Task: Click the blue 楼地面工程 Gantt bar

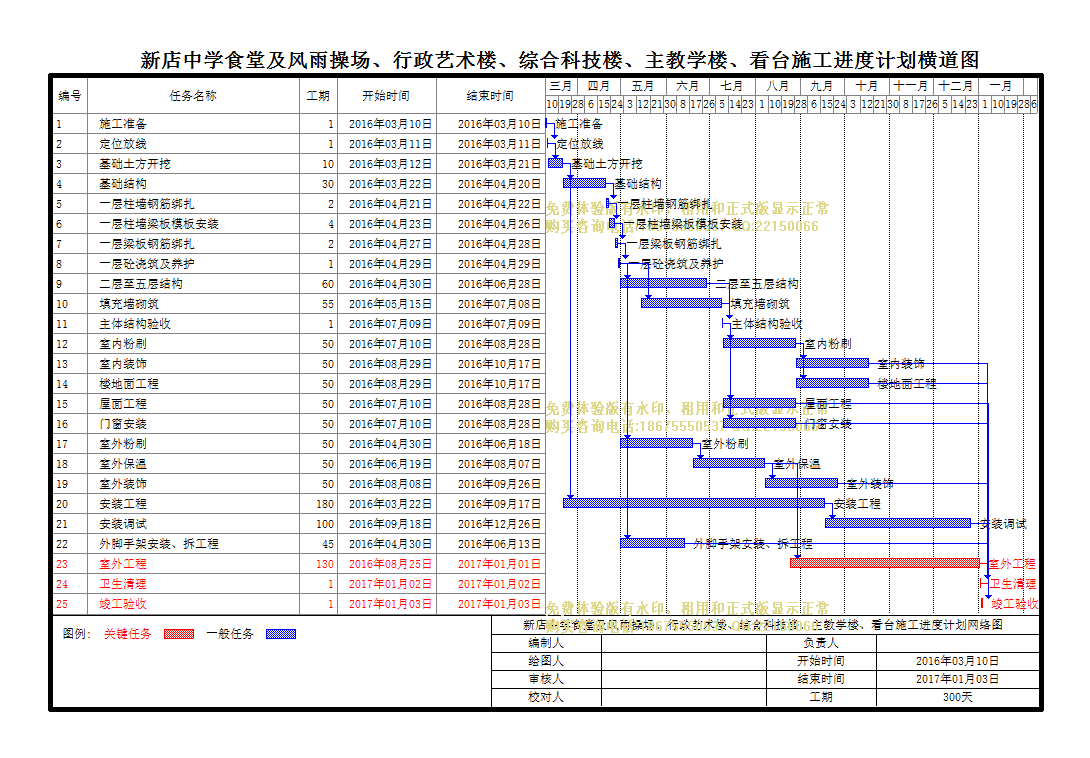Action: [832, 382]
